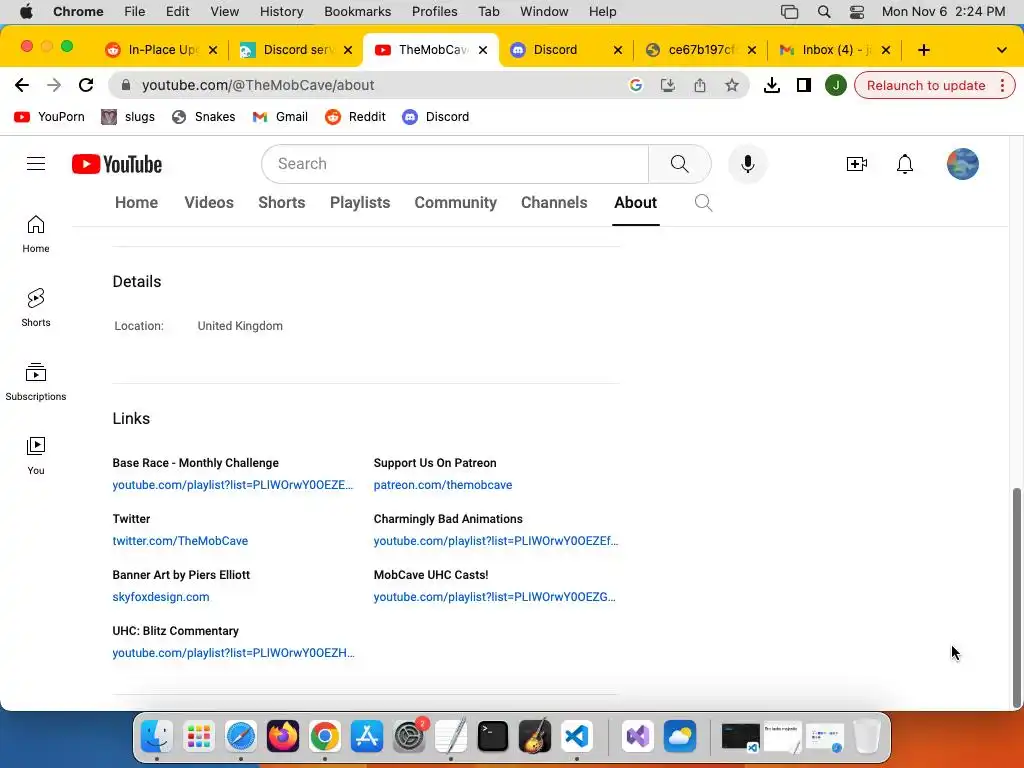
Task: Click the United Kingdom location text
Action: click(x=240, y=326)
